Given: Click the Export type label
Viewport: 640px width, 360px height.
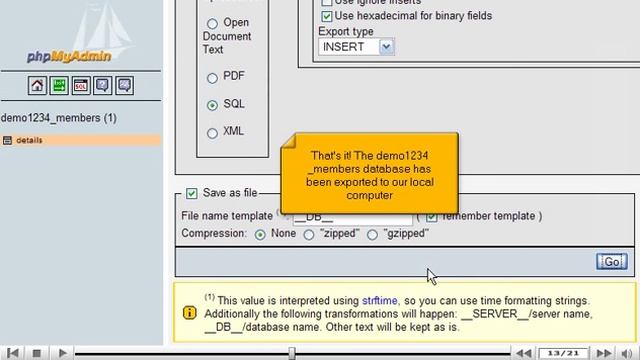Looking at the screenshot, I should pyautogui.click(x=346, y=32).
